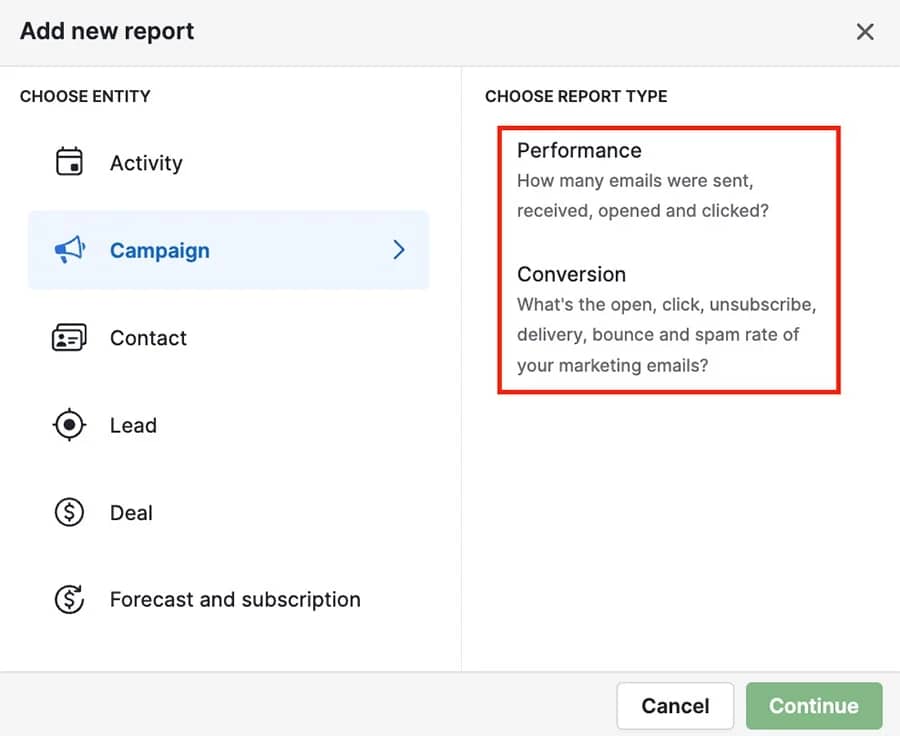Click the Lead target icon

click(69, 424)
